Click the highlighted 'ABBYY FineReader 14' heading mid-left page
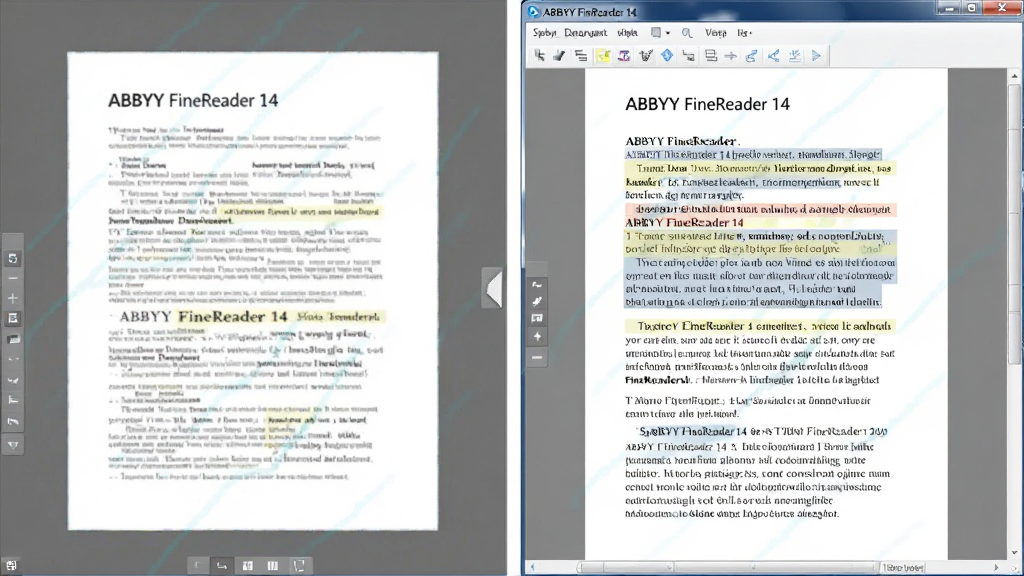 203,317
